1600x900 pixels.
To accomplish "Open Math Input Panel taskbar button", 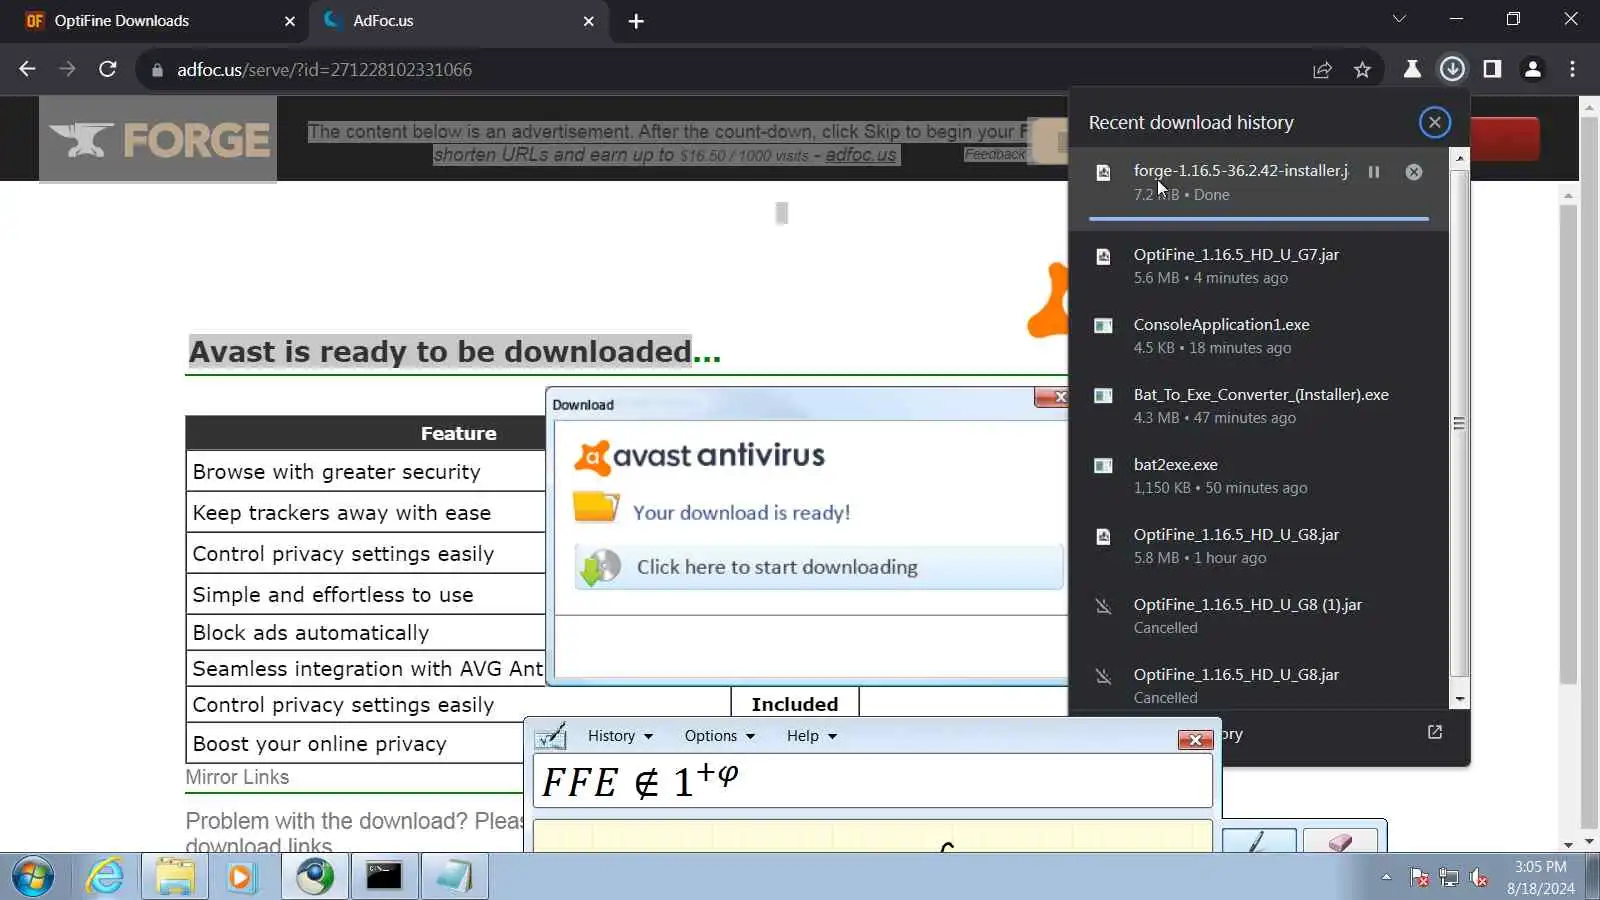I will tap(455, 877).
